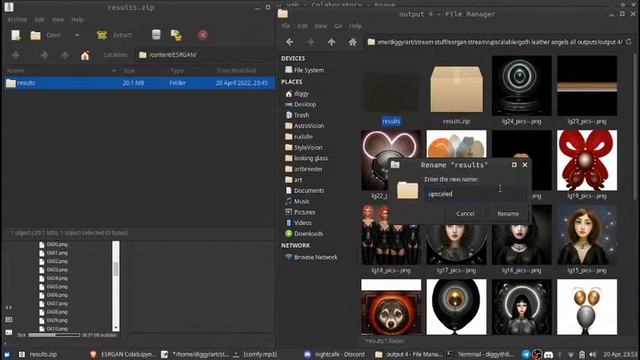Click the File Manager forward arrow

coord(310,42)
